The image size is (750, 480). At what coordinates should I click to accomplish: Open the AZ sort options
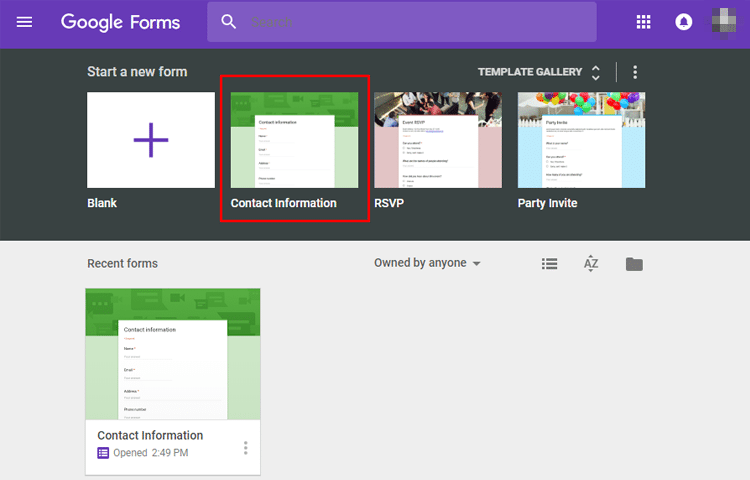click(x=591, y=263)
